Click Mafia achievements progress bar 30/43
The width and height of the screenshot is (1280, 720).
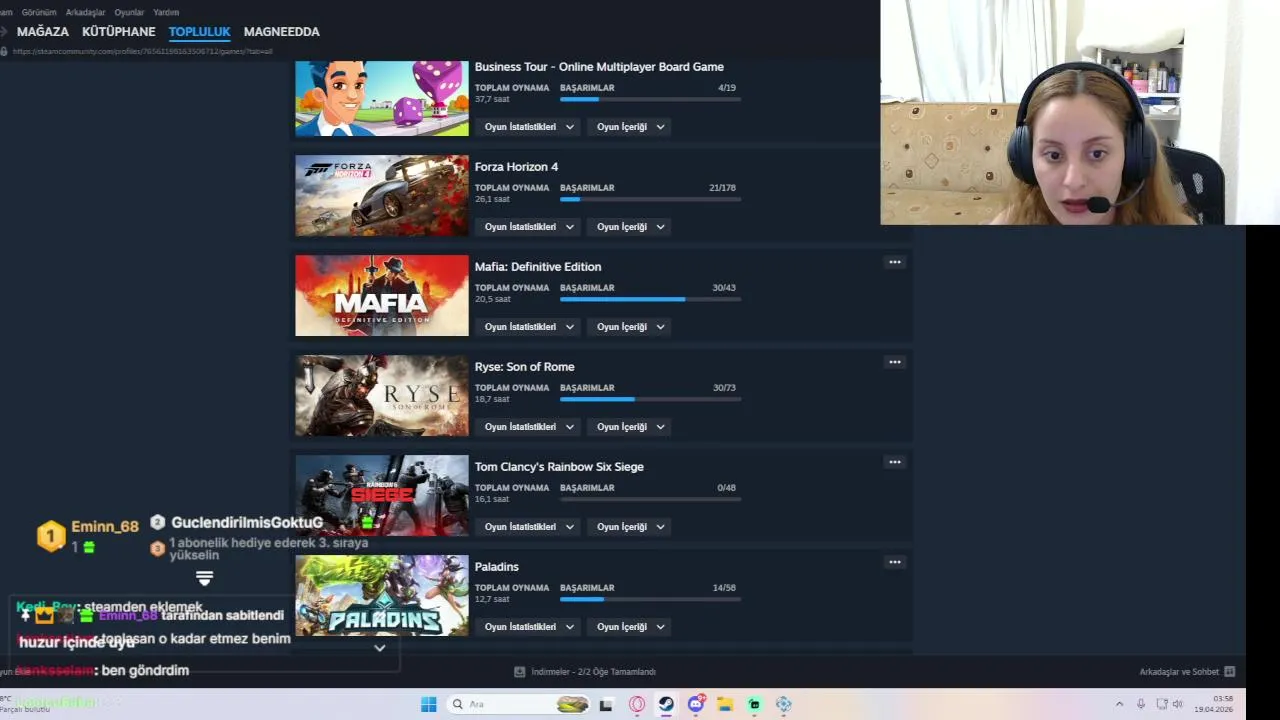click(650, 299)
